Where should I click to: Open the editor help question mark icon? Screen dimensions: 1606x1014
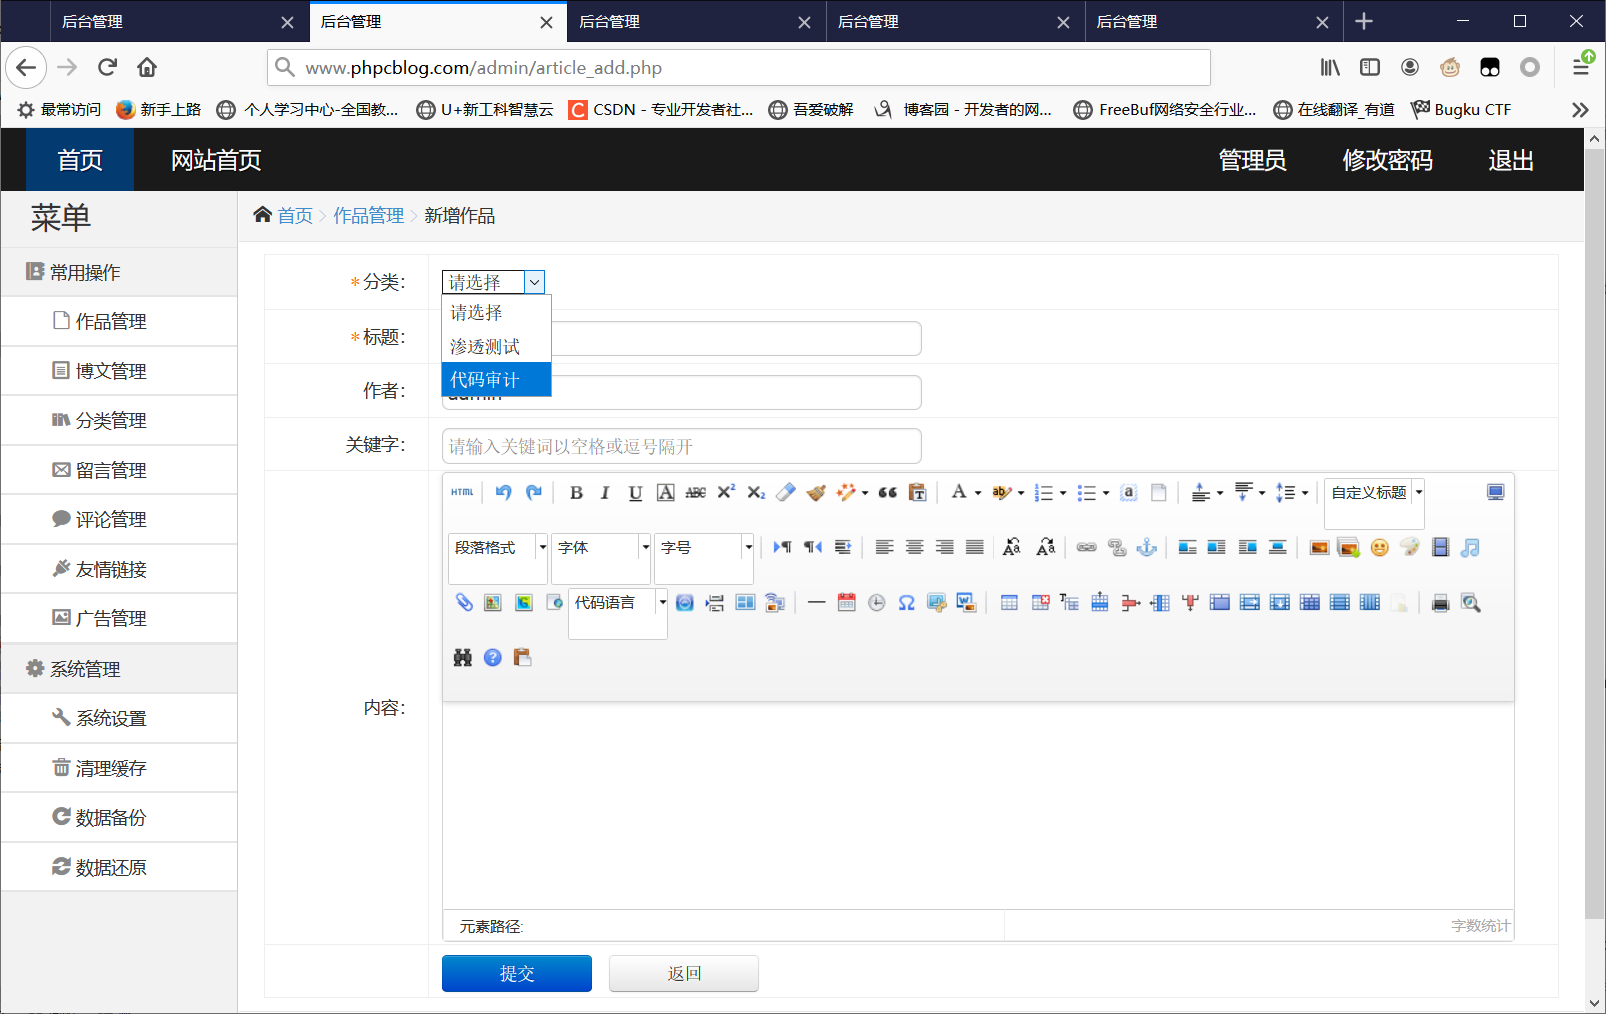pyautogui.click(x=493, y=657)
